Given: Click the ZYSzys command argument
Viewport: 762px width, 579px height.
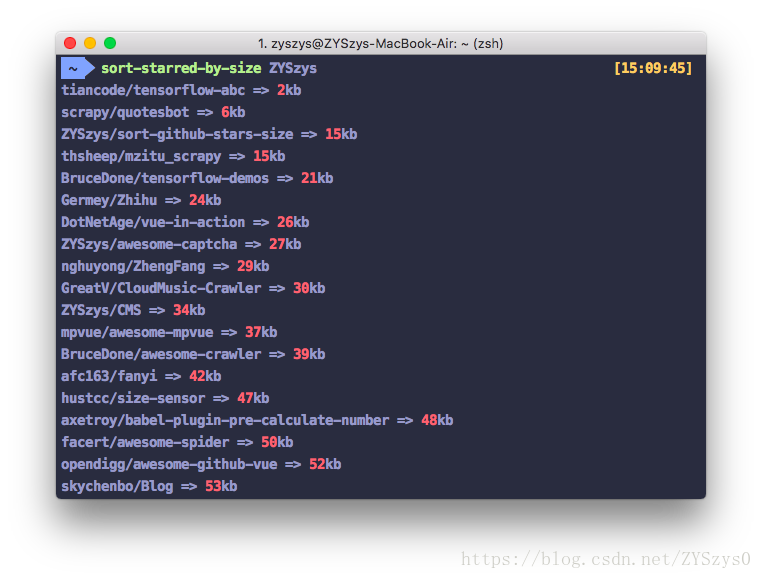Looking at the screenshot, I should pyautogui.click(x=293, y=69).
